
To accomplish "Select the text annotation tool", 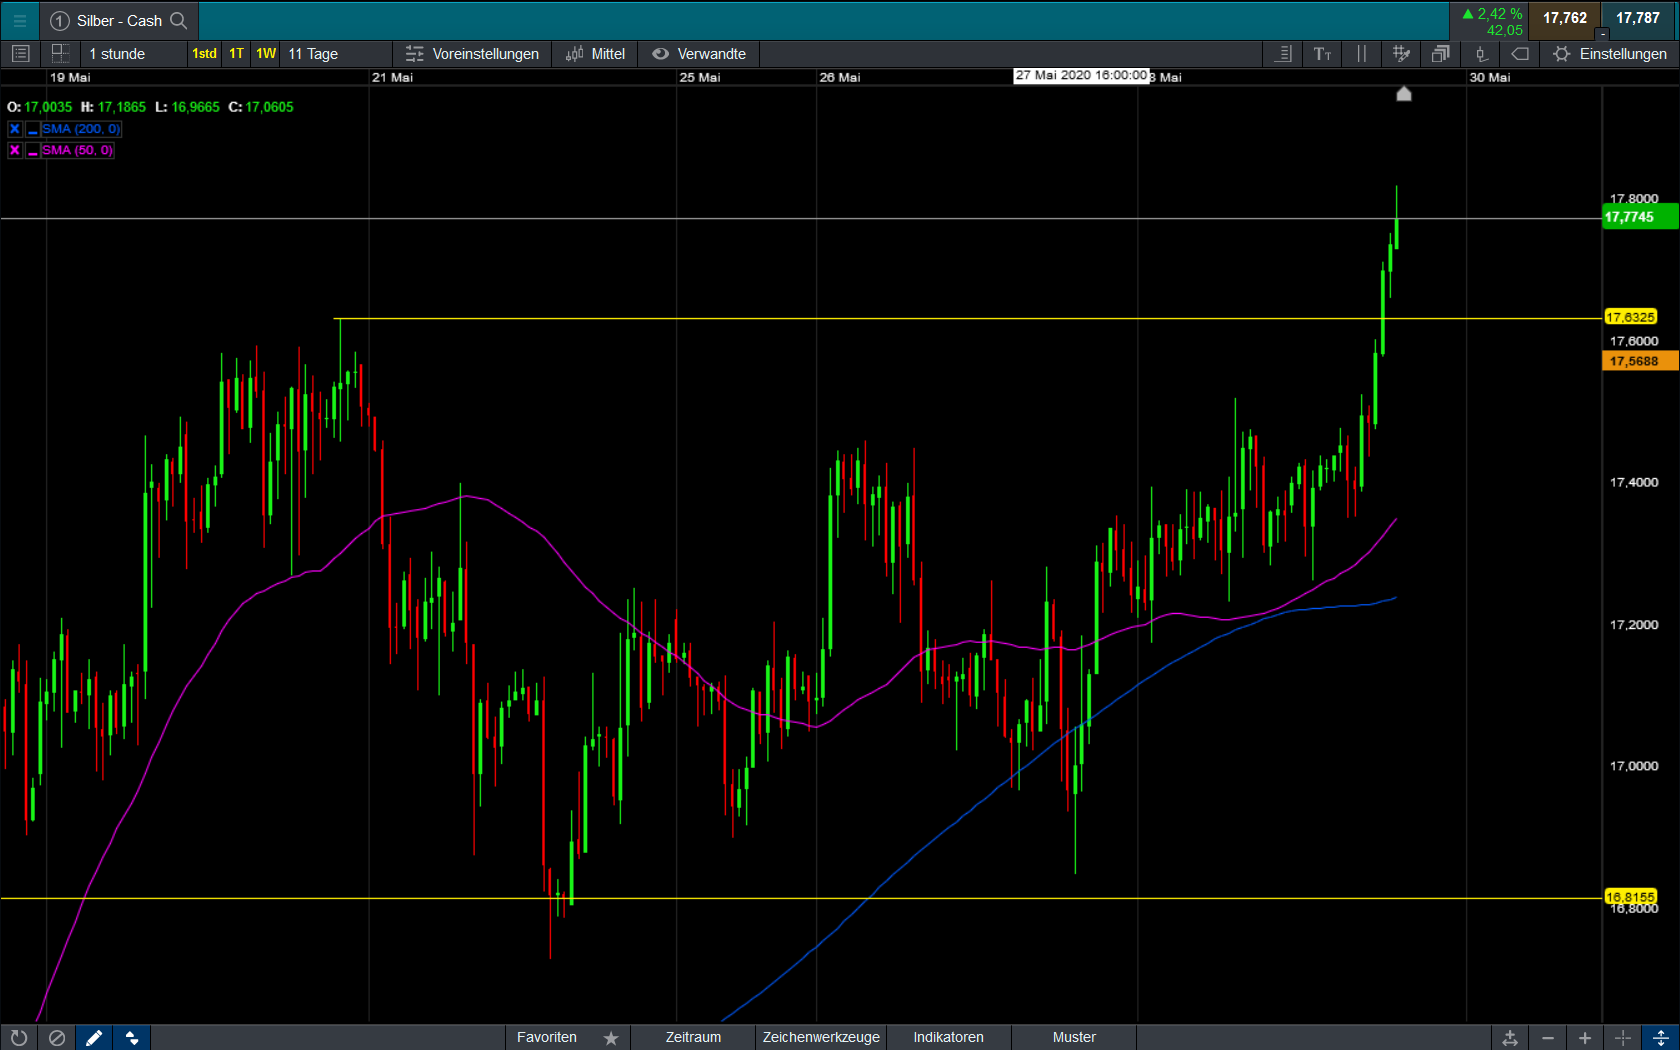I will (1322, 54).
